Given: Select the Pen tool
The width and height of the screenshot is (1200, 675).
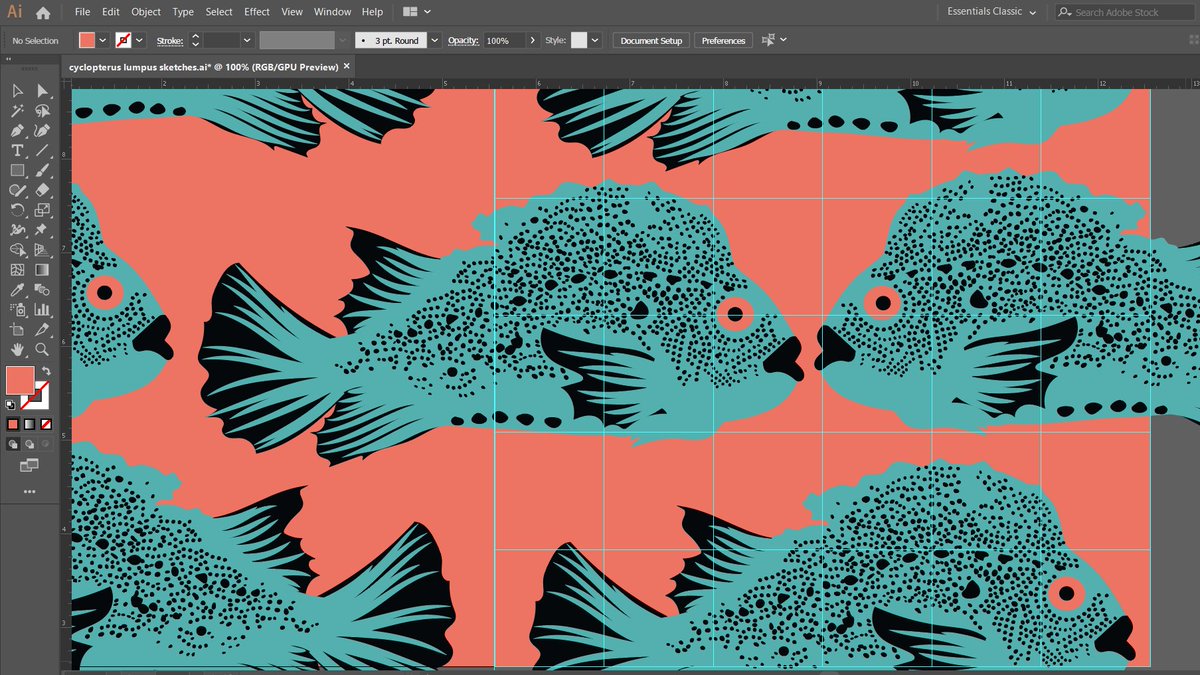Looking at the screenshot, I should pos(17,131).
